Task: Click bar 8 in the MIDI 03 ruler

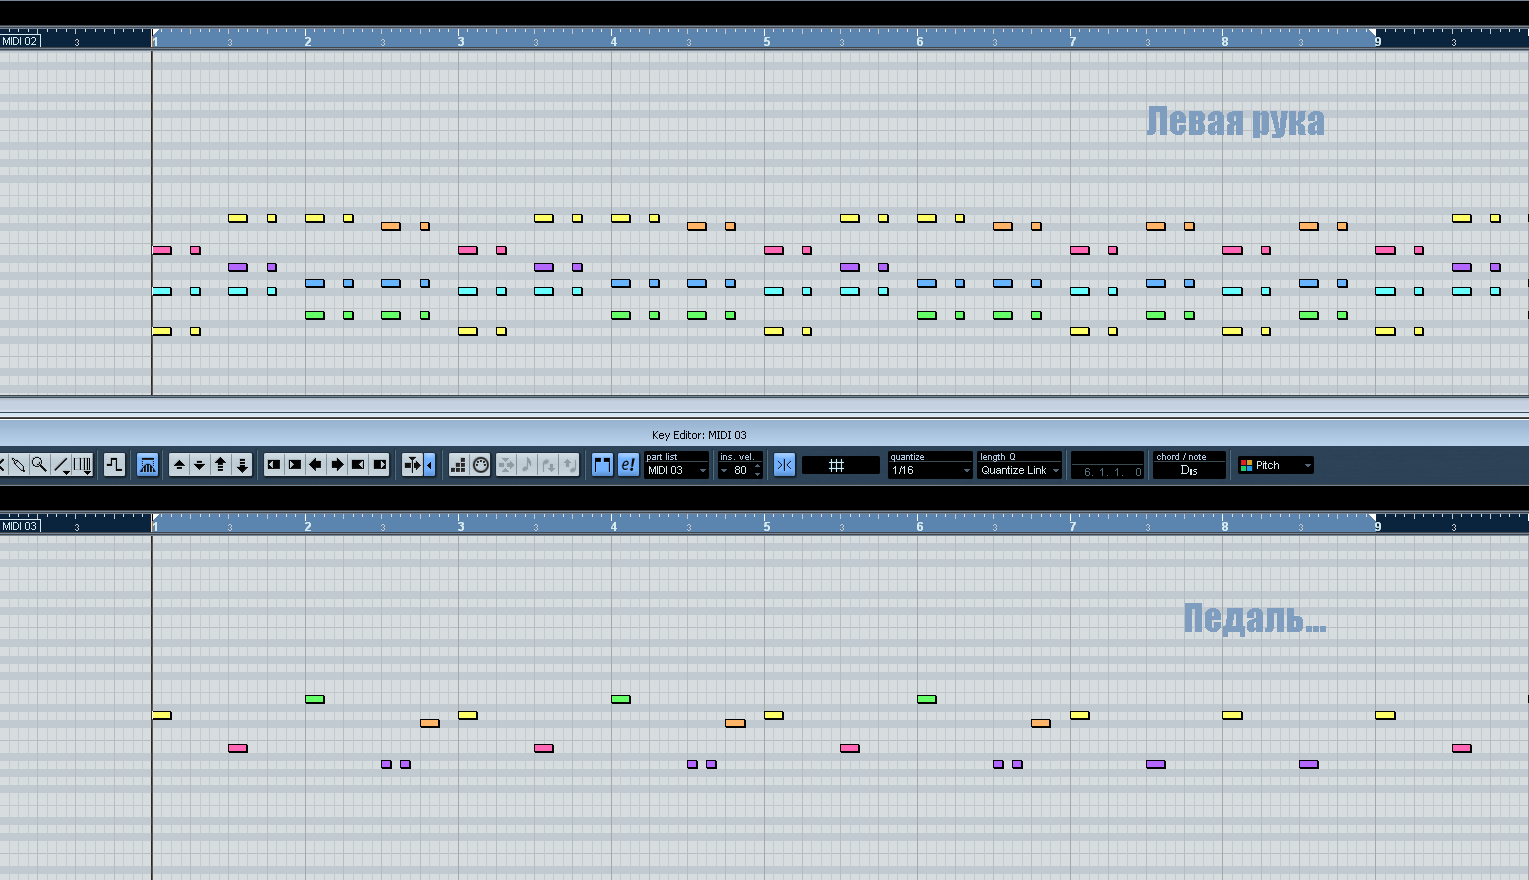Action: pyautogui.click(x=1225, y=526)
